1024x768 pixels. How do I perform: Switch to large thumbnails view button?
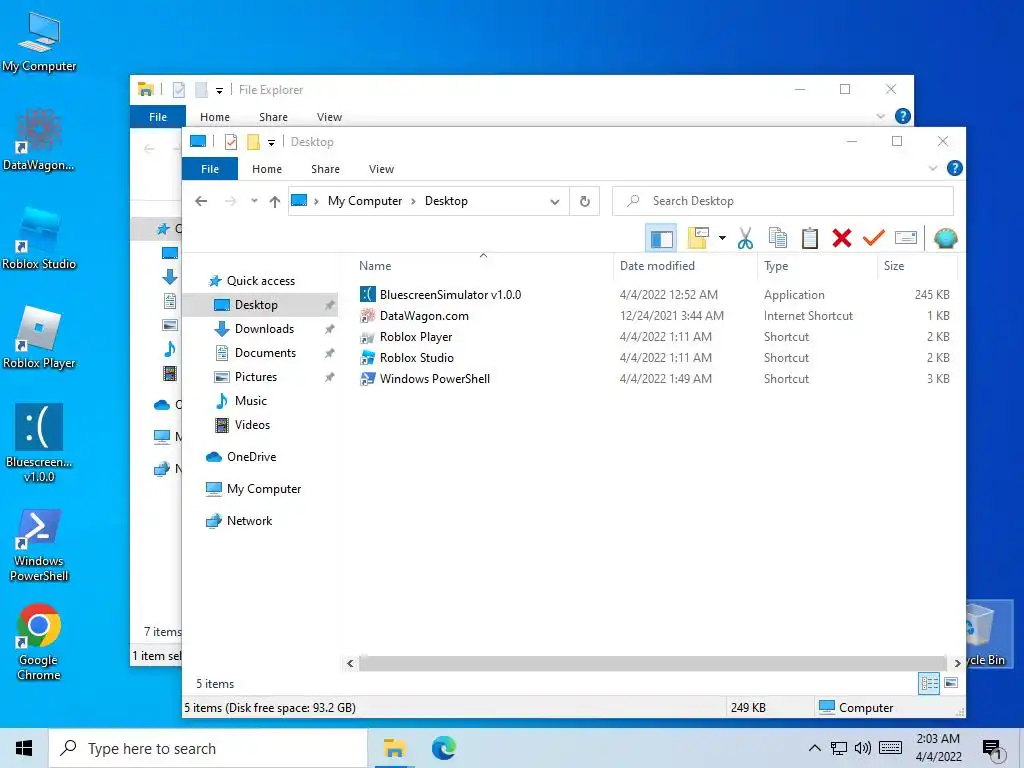(x=951, y=683)
